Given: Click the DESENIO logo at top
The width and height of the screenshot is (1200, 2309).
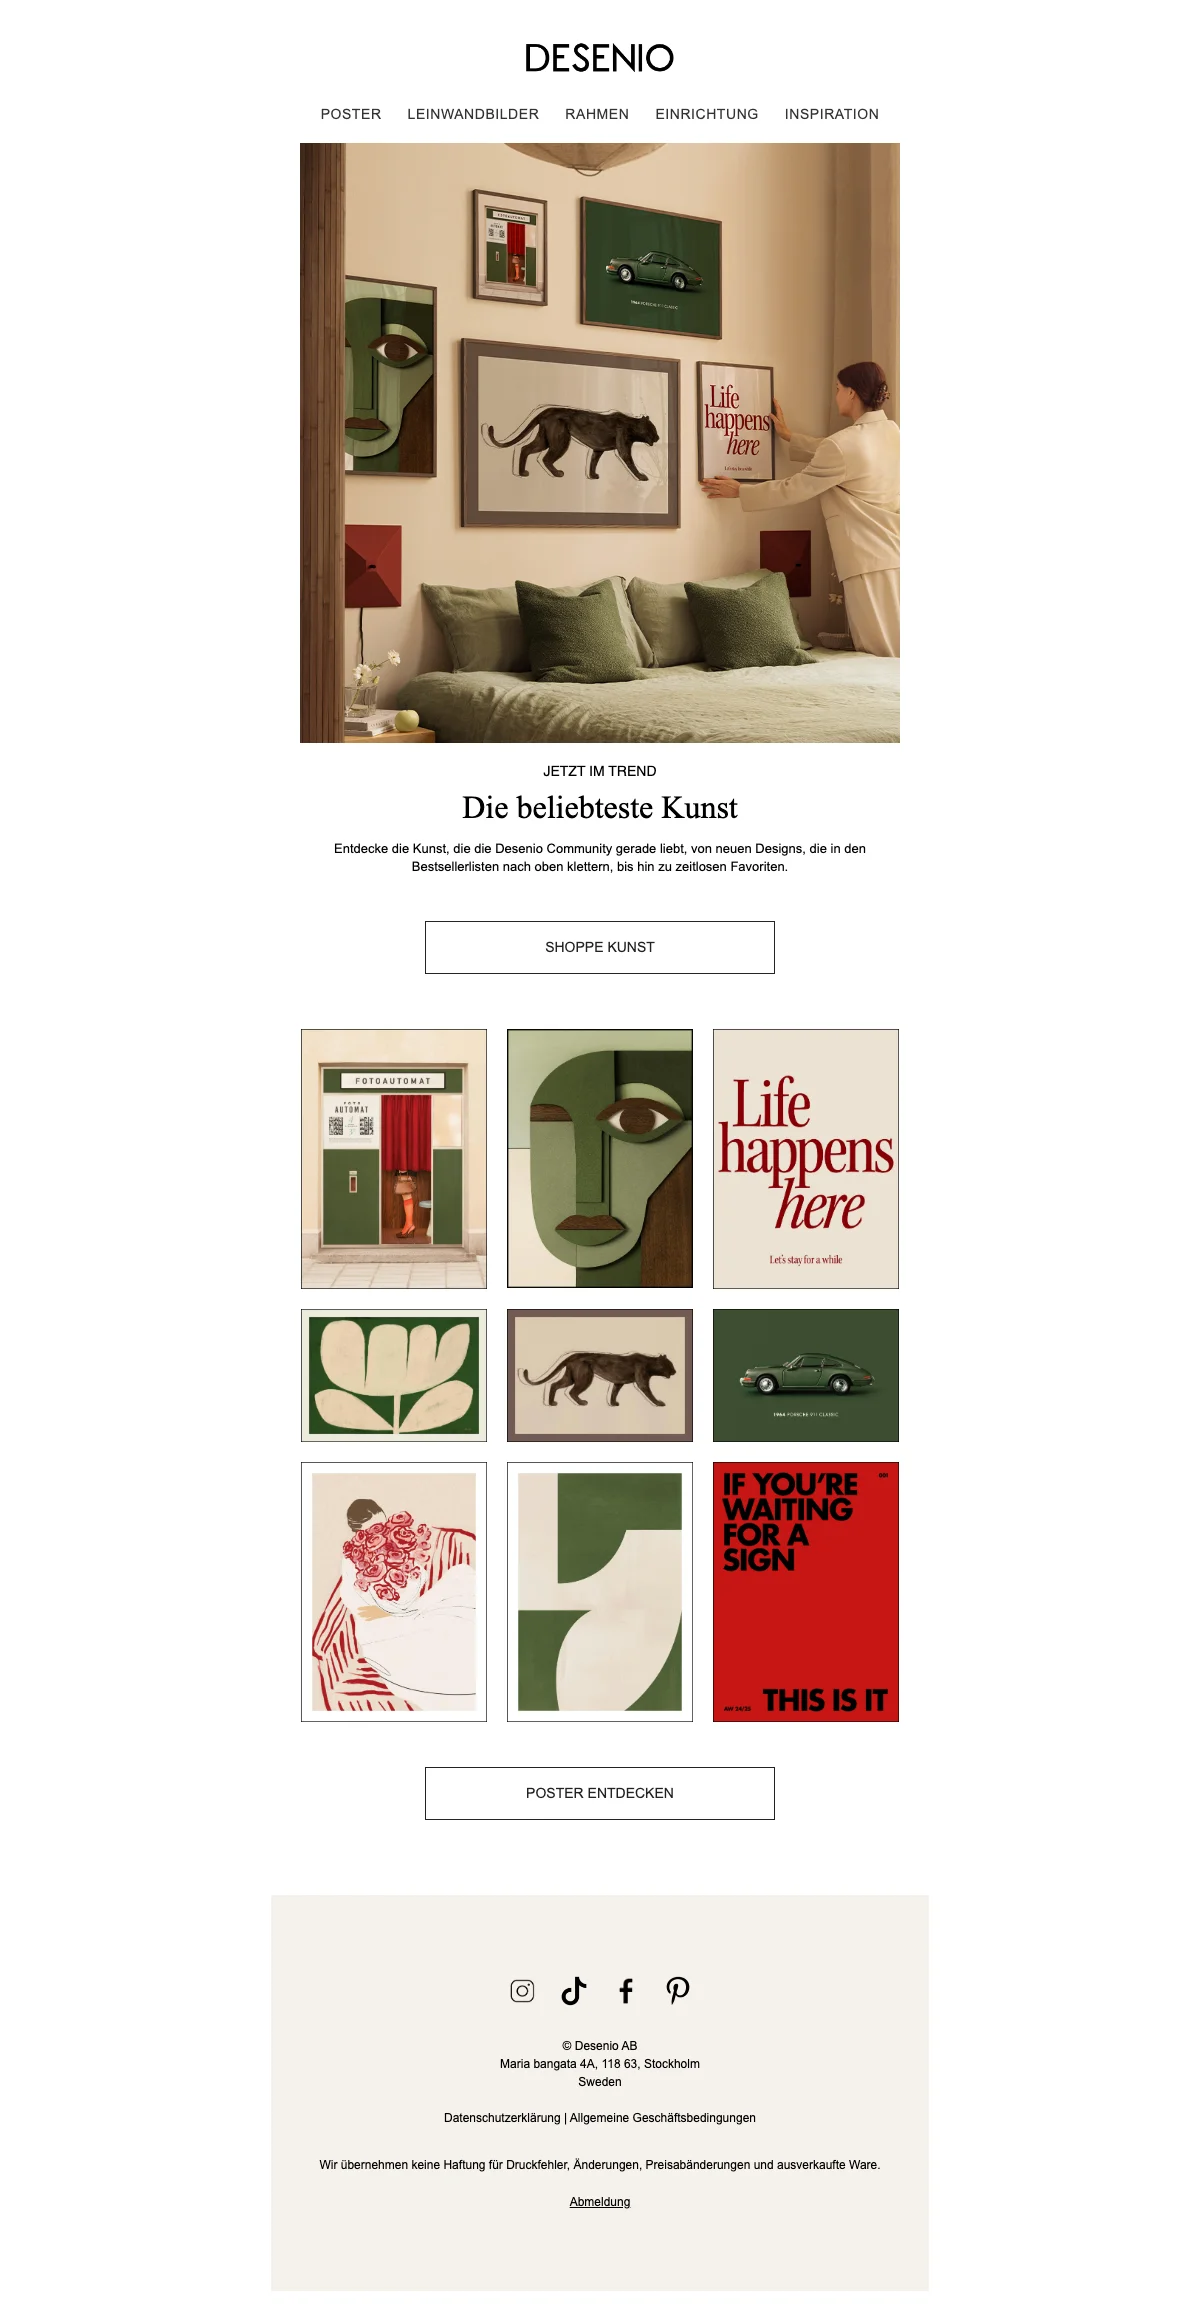Looking at the screenshot, I should pyautogui.click(x=600, y=58).
